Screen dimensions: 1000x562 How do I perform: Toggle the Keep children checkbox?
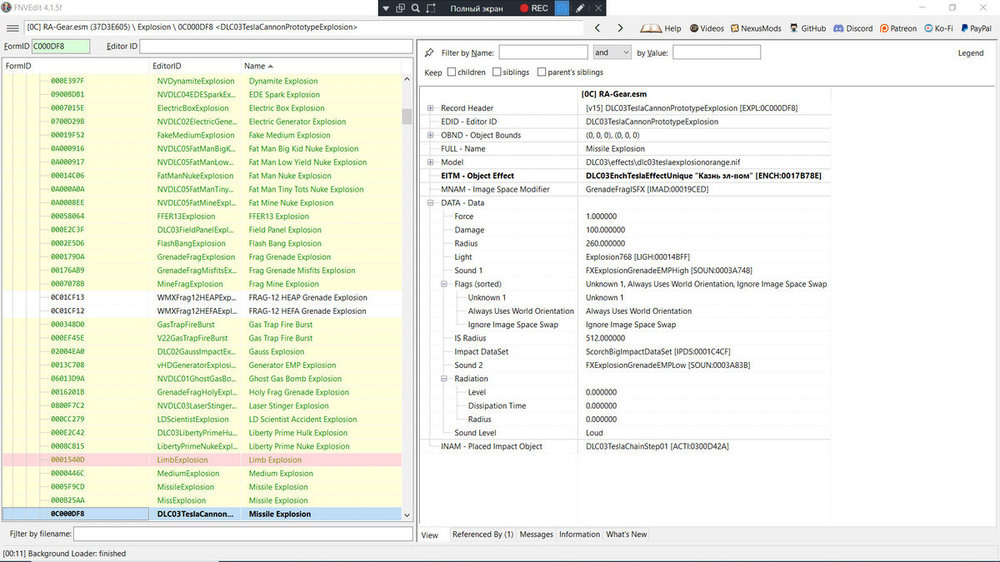click(x=452, y=72)
